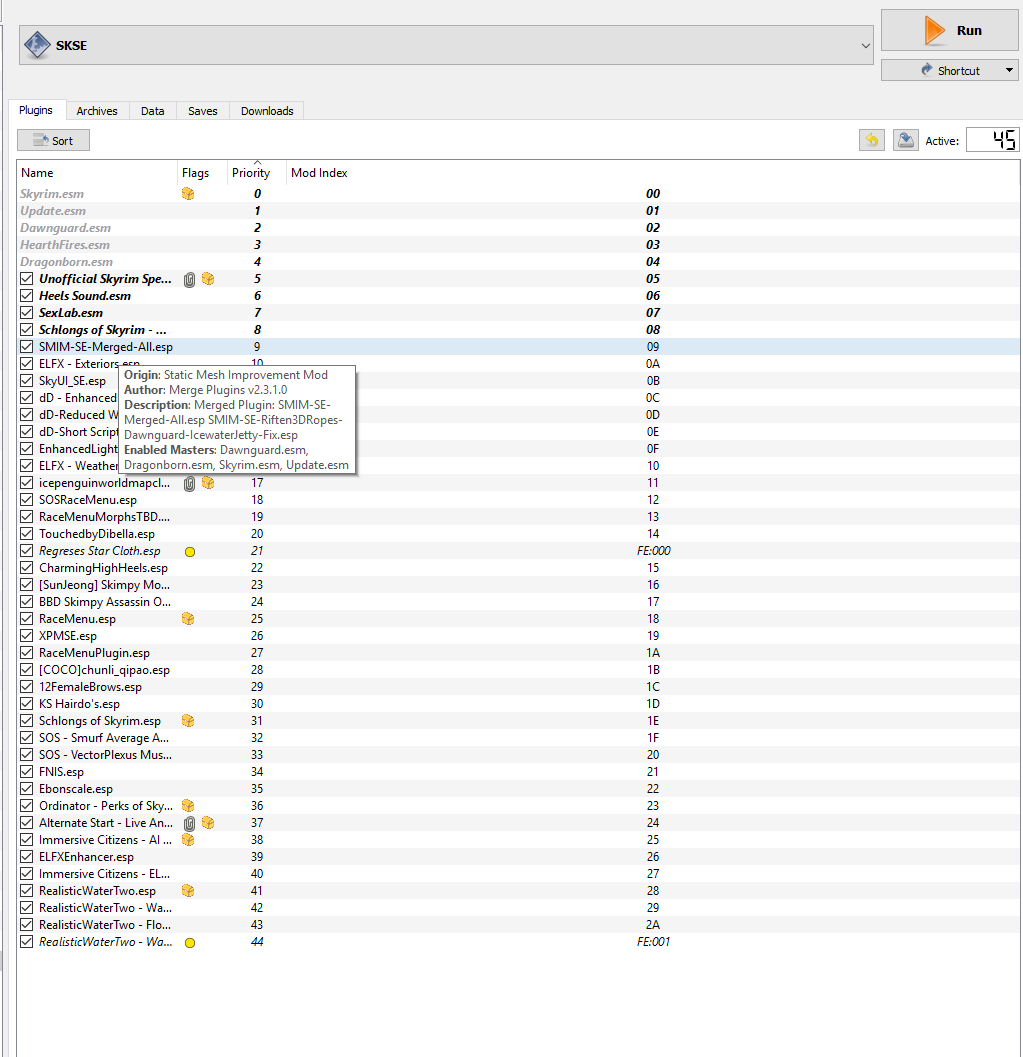Click the Shortcut arrow icon
The image size is (1023, 1057).
[x=927, y=70]
